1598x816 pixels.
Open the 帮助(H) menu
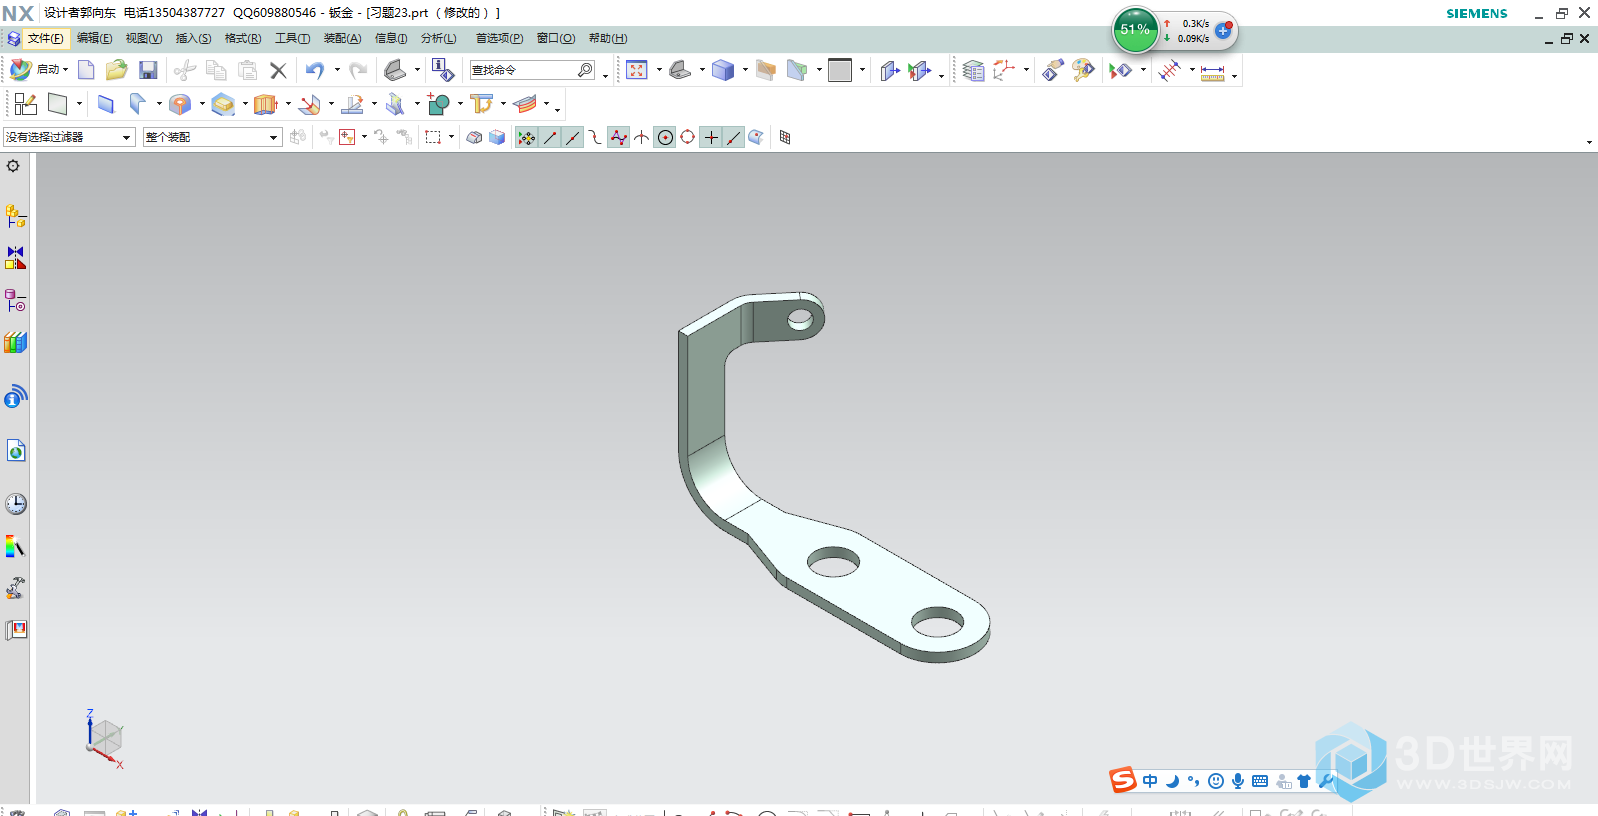(x=608, y=39)
